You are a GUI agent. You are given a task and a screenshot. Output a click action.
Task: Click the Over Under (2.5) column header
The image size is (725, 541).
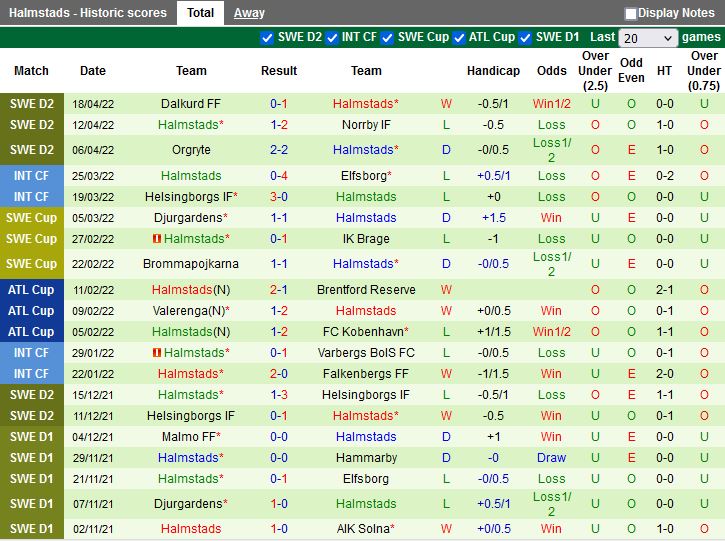click(595, 71)
